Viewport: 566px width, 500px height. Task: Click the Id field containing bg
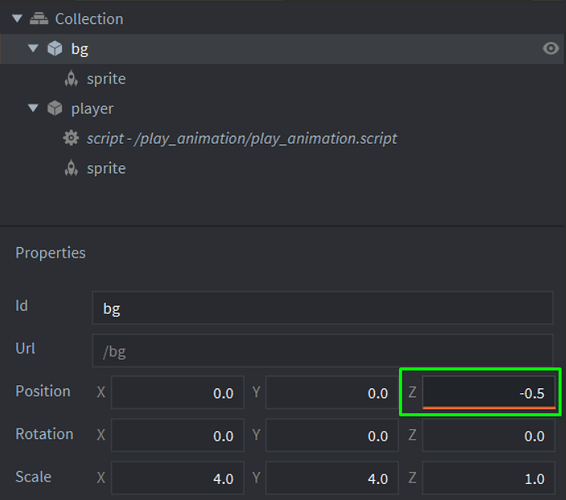323,308
